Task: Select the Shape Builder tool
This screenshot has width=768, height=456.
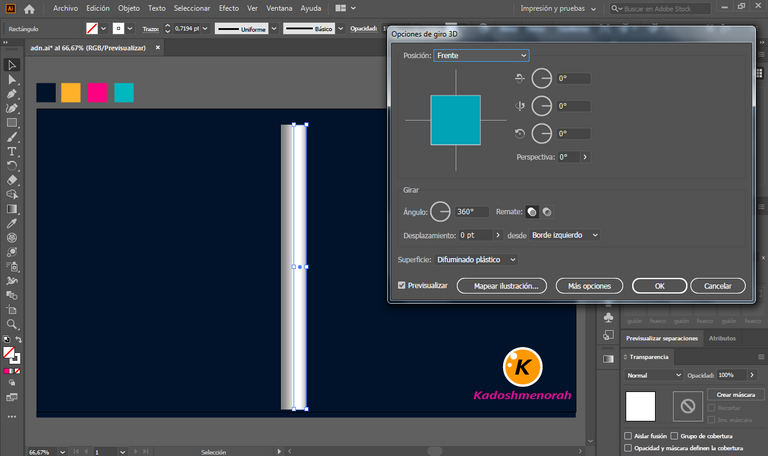Action: point(12,194)
